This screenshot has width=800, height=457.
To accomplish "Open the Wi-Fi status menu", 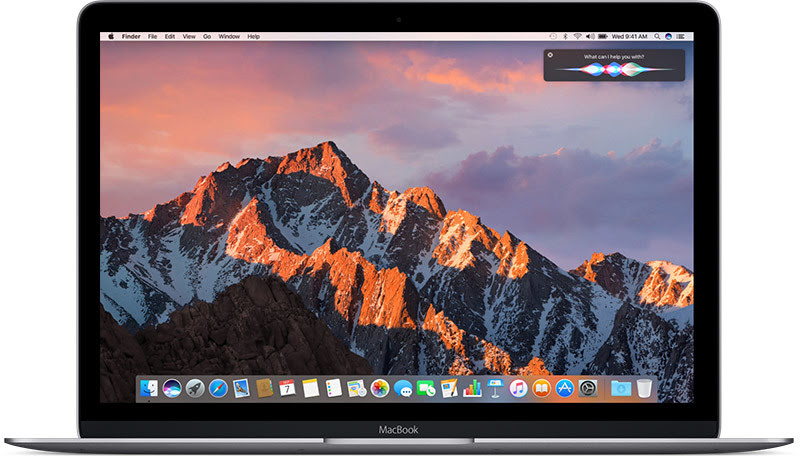I will 578,36.
